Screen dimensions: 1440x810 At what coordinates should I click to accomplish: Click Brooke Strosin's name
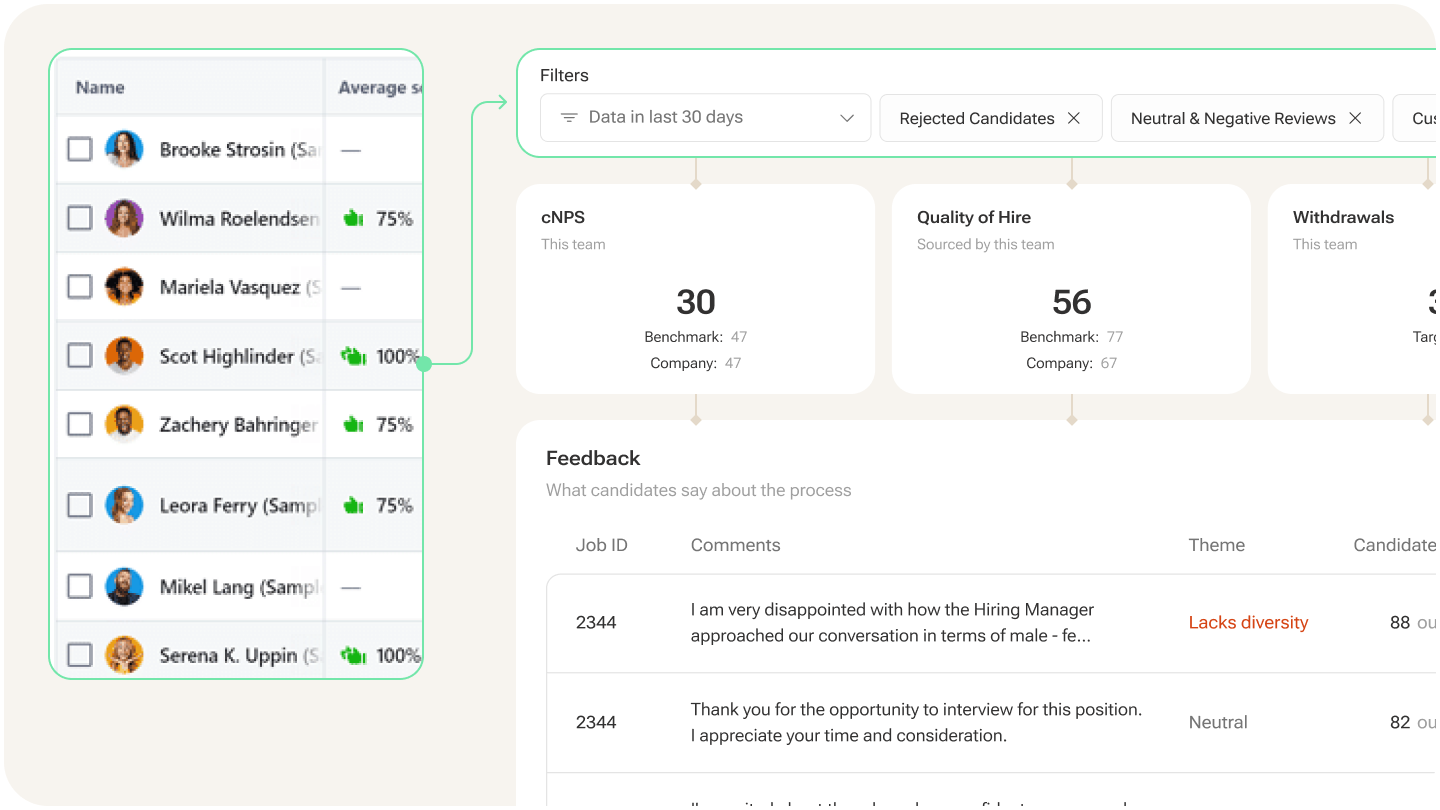[x=239, y=149]
